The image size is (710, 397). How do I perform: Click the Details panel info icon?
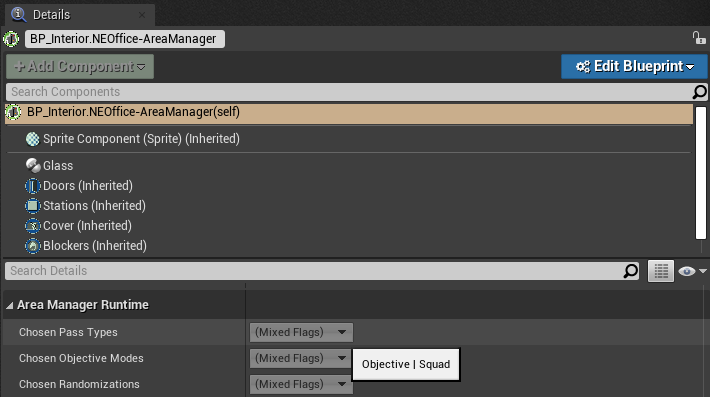19,14
